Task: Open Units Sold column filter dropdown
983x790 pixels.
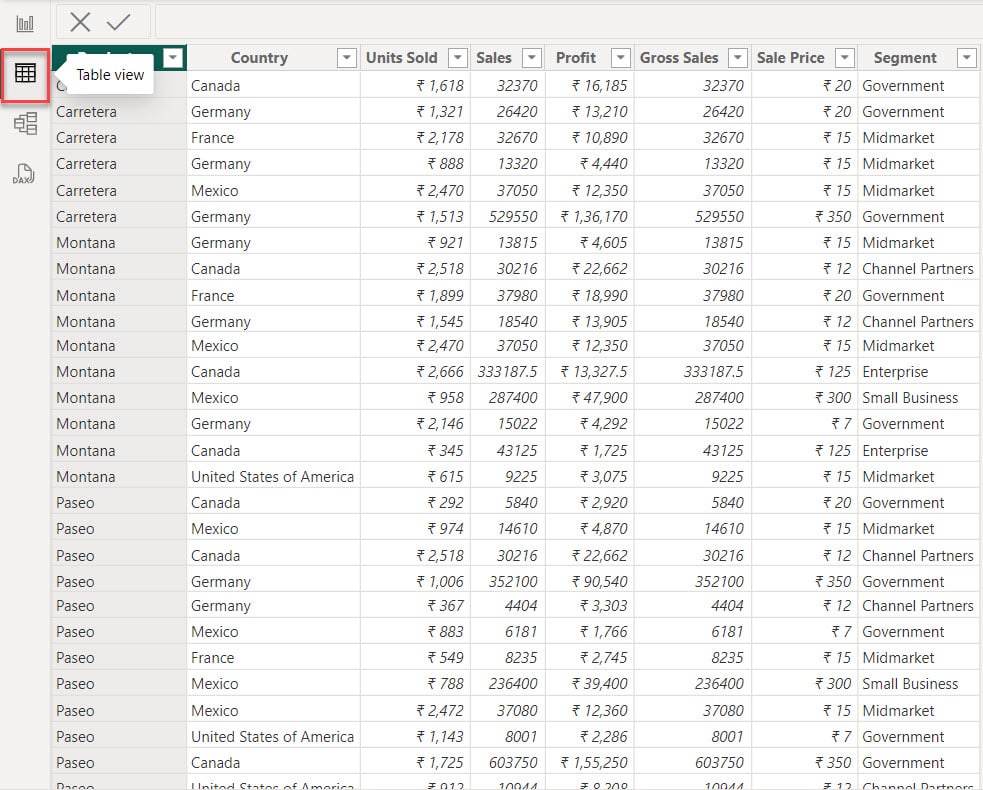Action: [x=458, y=58]
